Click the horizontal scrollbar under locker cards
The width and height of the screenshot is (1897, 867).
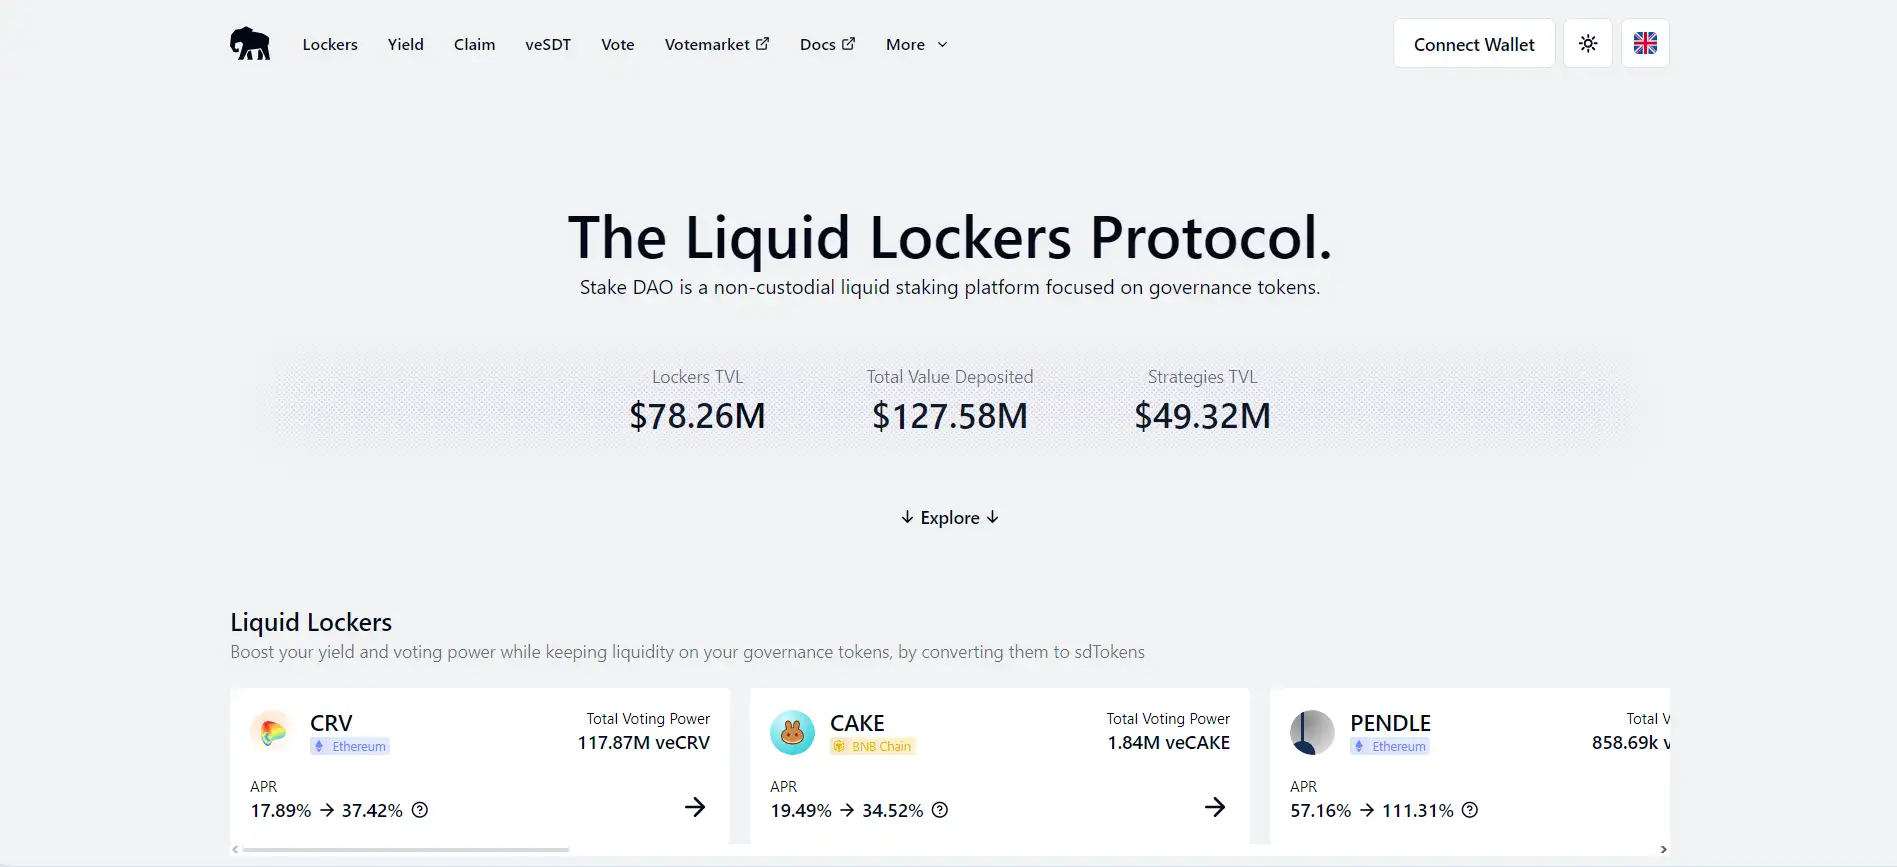pyautogui.click(x=406, y=850)
